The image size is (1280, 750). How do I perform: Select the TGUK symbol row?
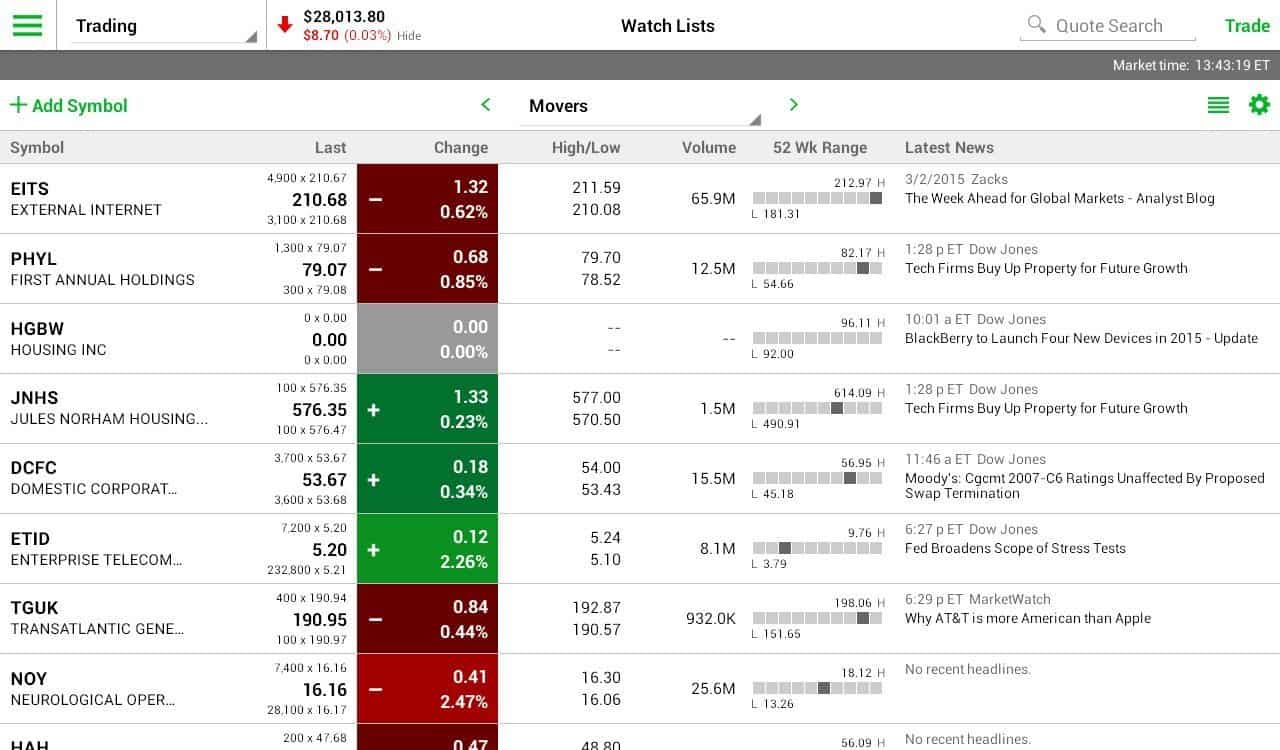coord(640,619)
